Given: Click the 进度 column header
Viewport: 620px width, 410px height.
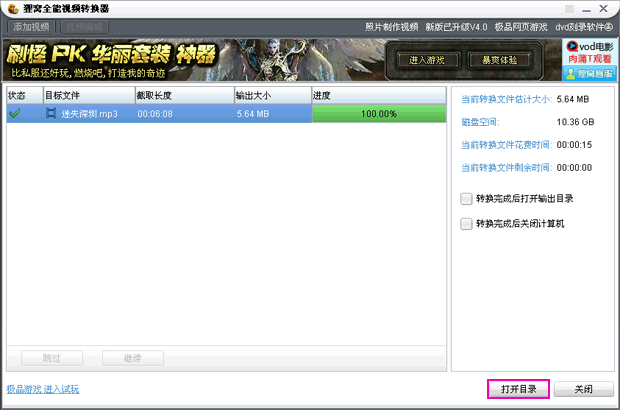Looking at the screenshot, I should coord(379,95).
